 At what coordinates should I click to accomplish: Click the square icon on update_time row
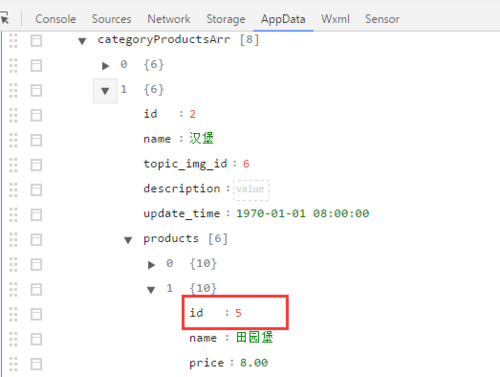36,215
